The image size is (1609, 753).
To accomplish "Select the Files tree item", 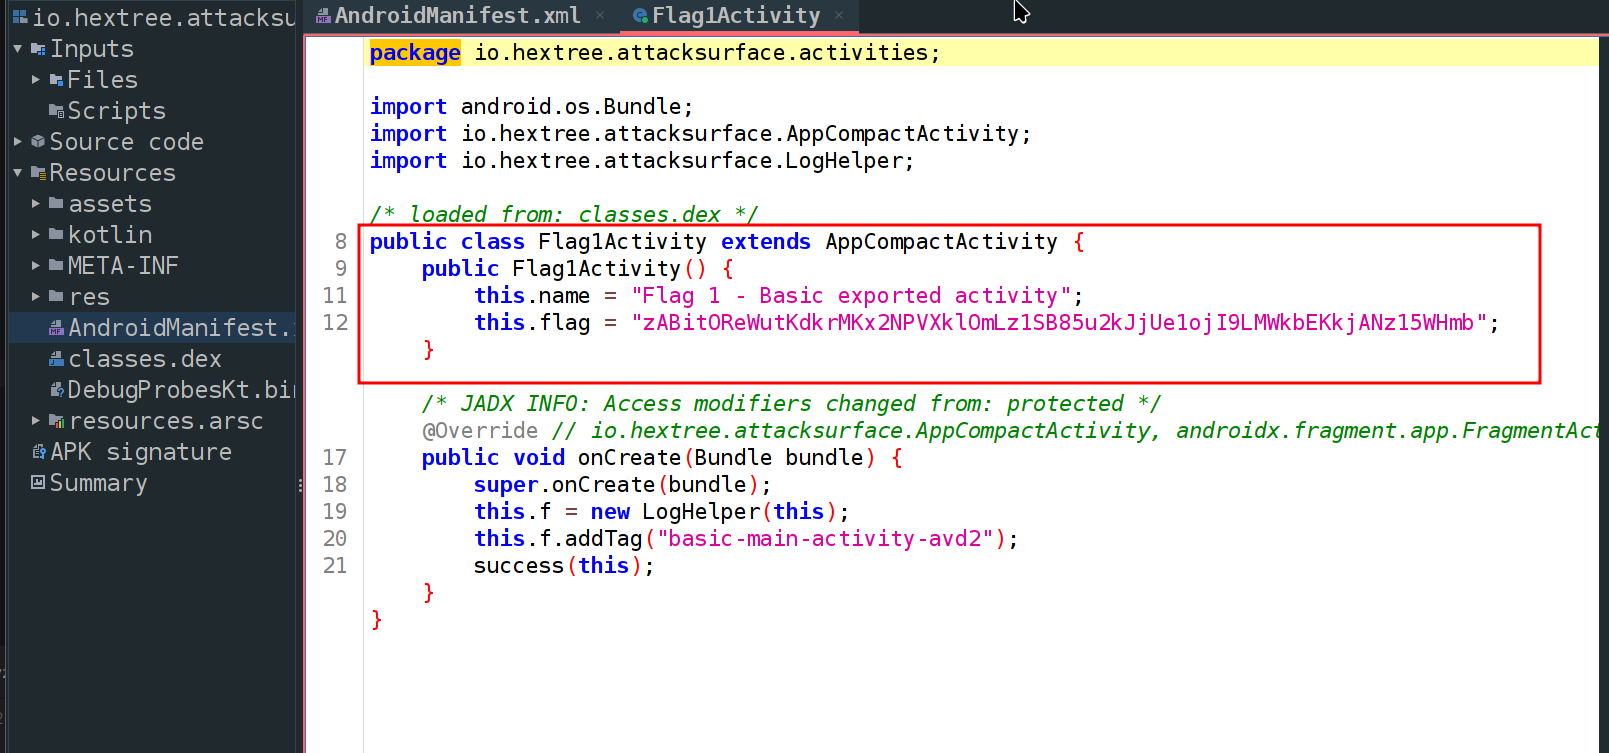I will [102, 80].
